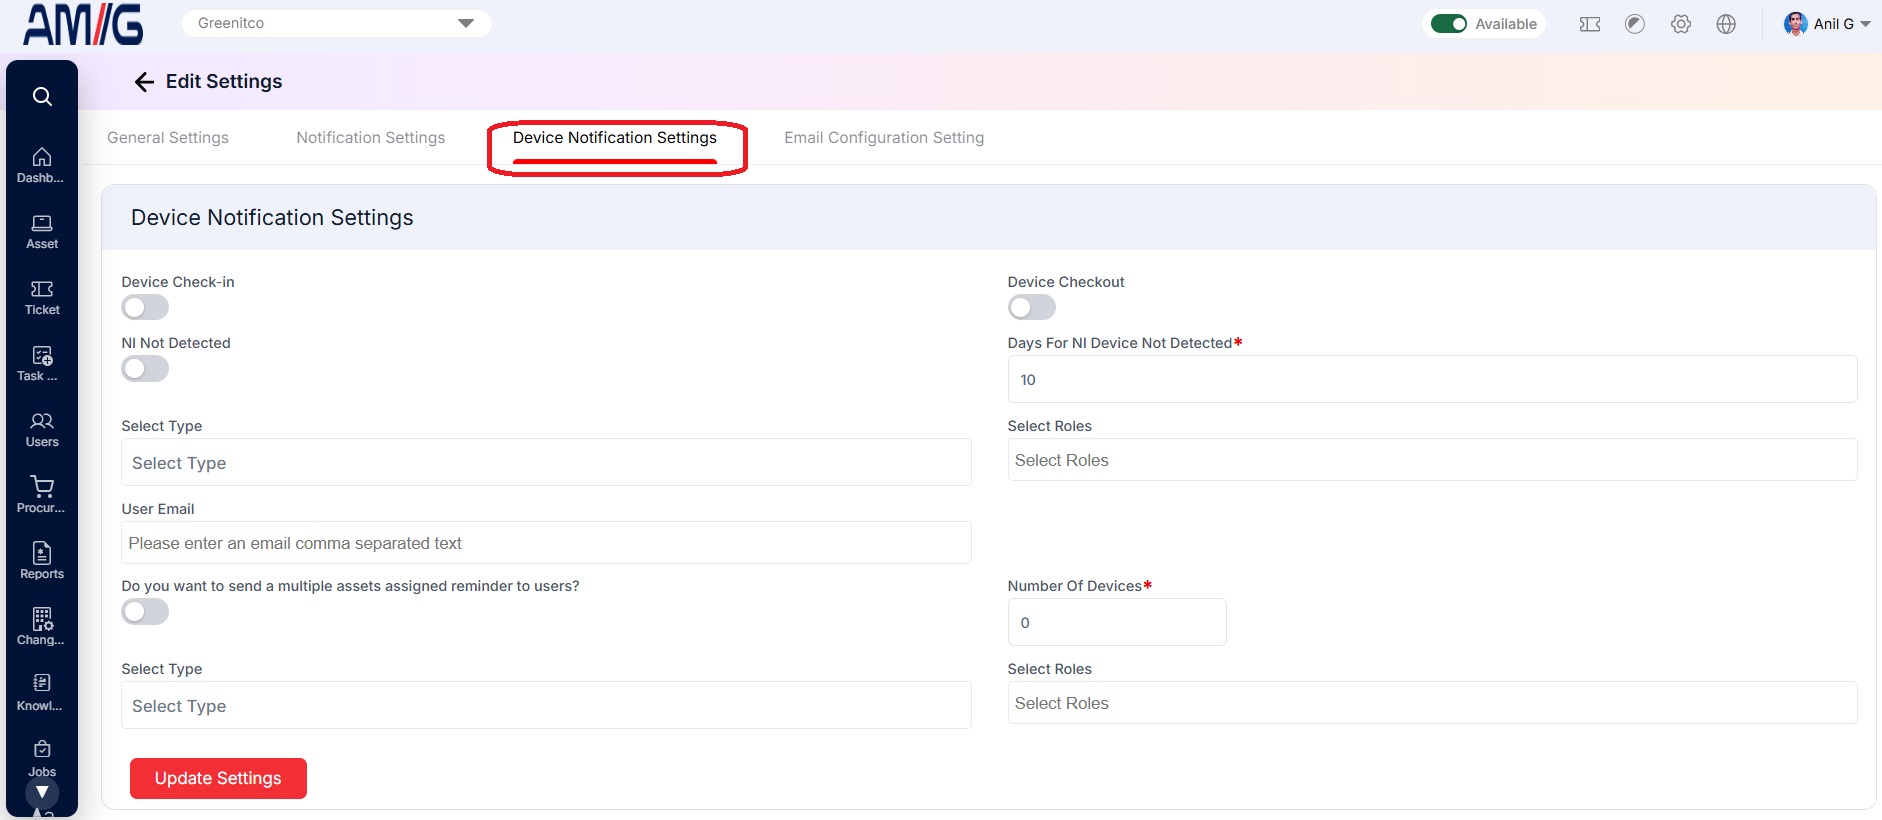Image resolution: width=1882 pixels, height=820 pixels.
Task: Enable multiple assets assigned reminder toggle
Action: click(145, 612)
